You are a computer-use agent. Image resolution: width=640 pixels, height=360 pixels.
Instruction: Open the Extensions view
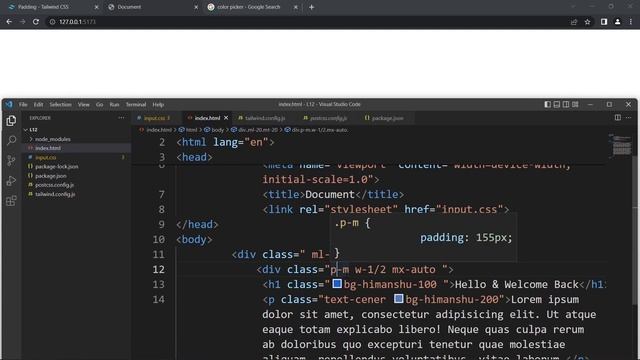tap(11, 200)
